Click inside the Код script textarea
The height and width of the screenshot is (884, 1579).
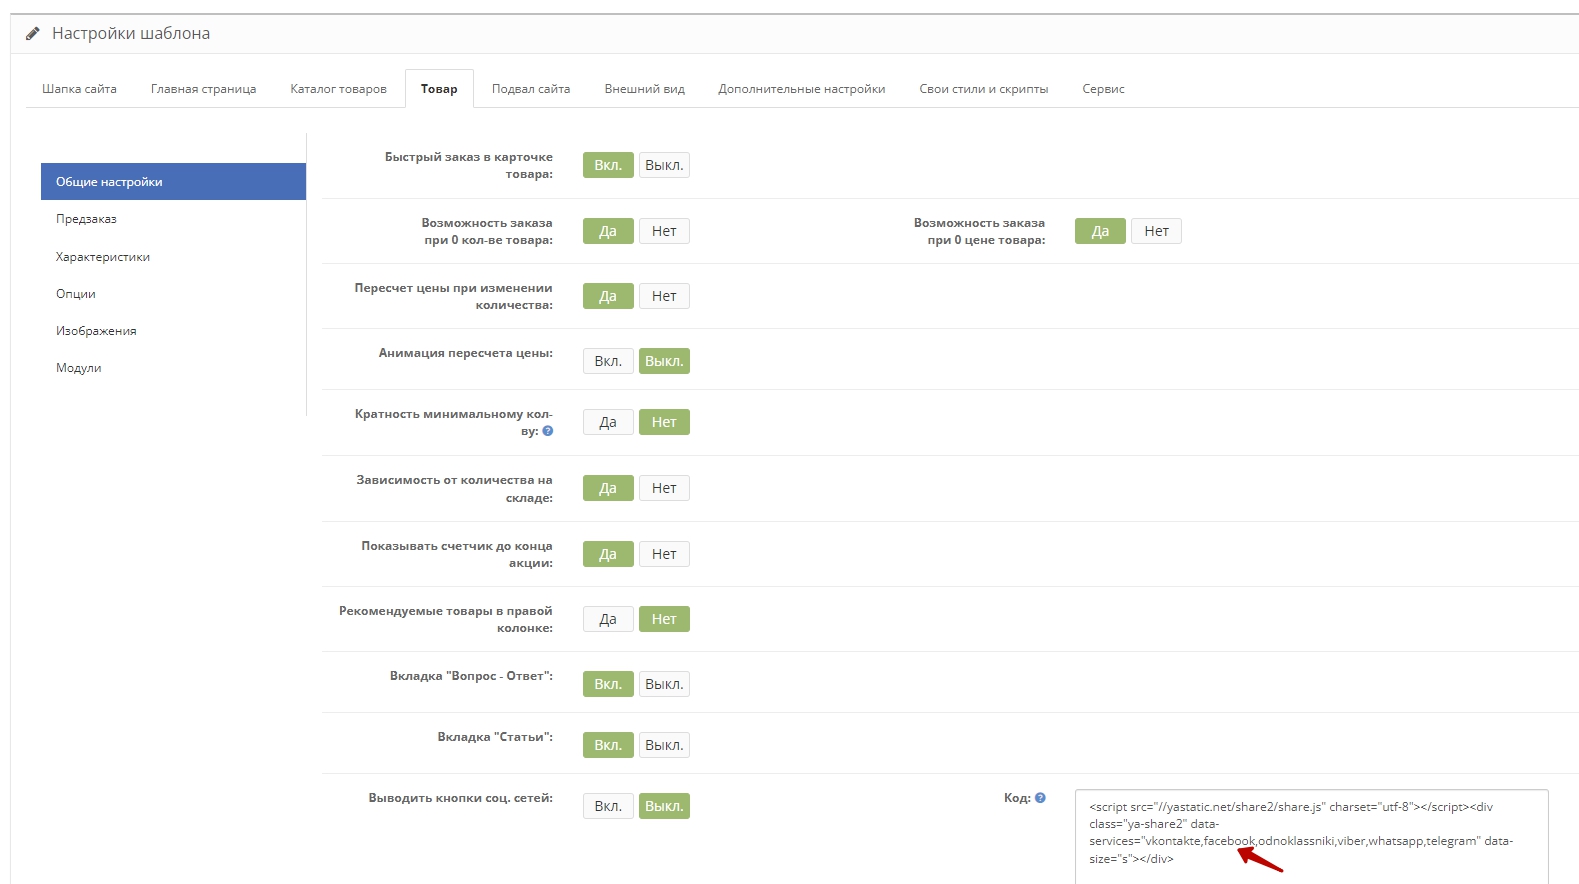(1312, 837)
